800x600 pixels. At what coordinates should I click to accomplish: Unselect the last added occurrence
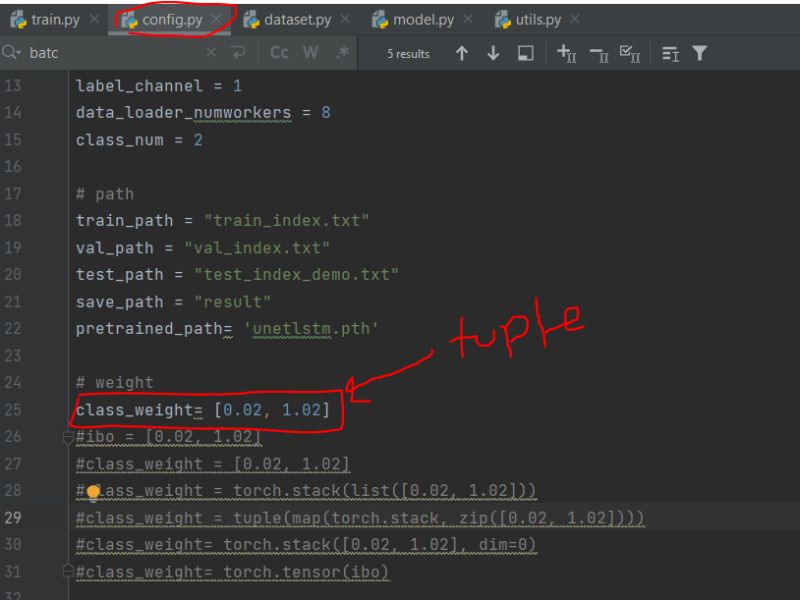(x=597, y=53)
